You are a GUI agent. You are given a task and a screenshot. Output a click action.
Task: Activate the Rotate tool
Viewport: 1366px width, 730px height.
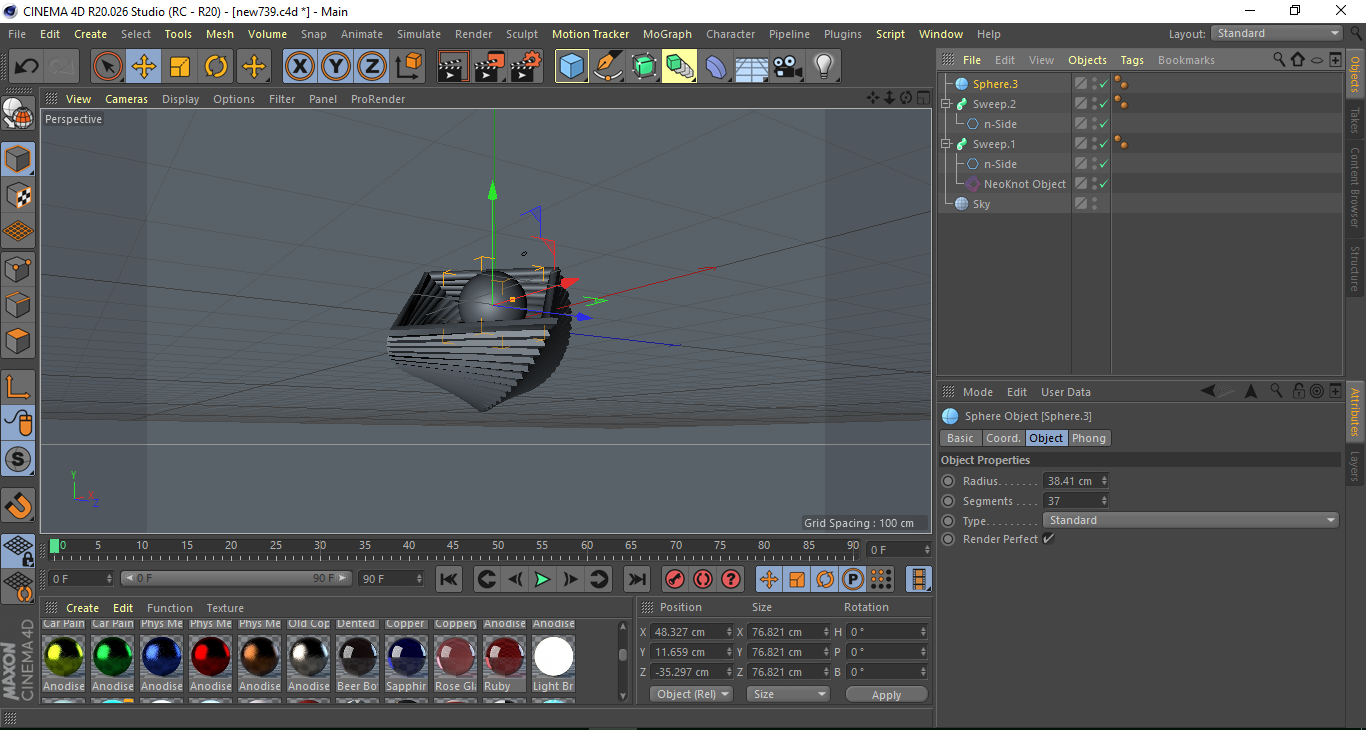coord(216,67)
